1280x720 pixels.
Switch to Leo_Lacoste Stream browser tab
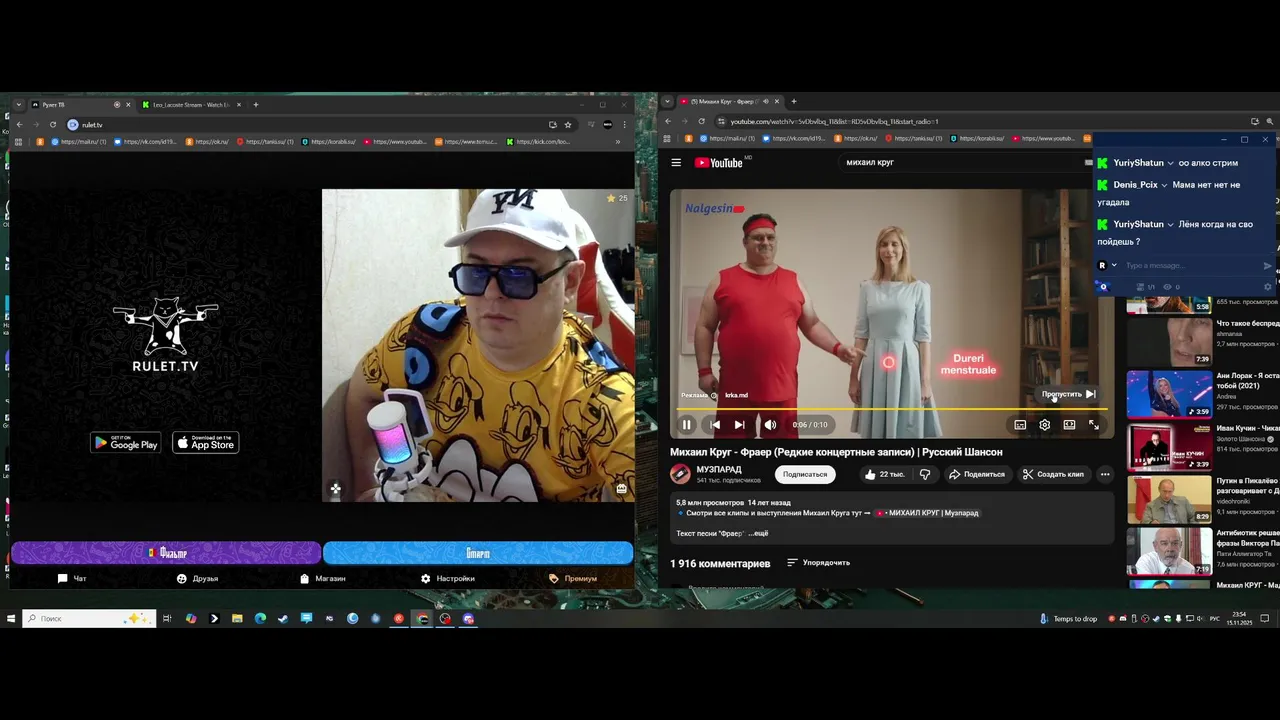(x=191, y=105)
